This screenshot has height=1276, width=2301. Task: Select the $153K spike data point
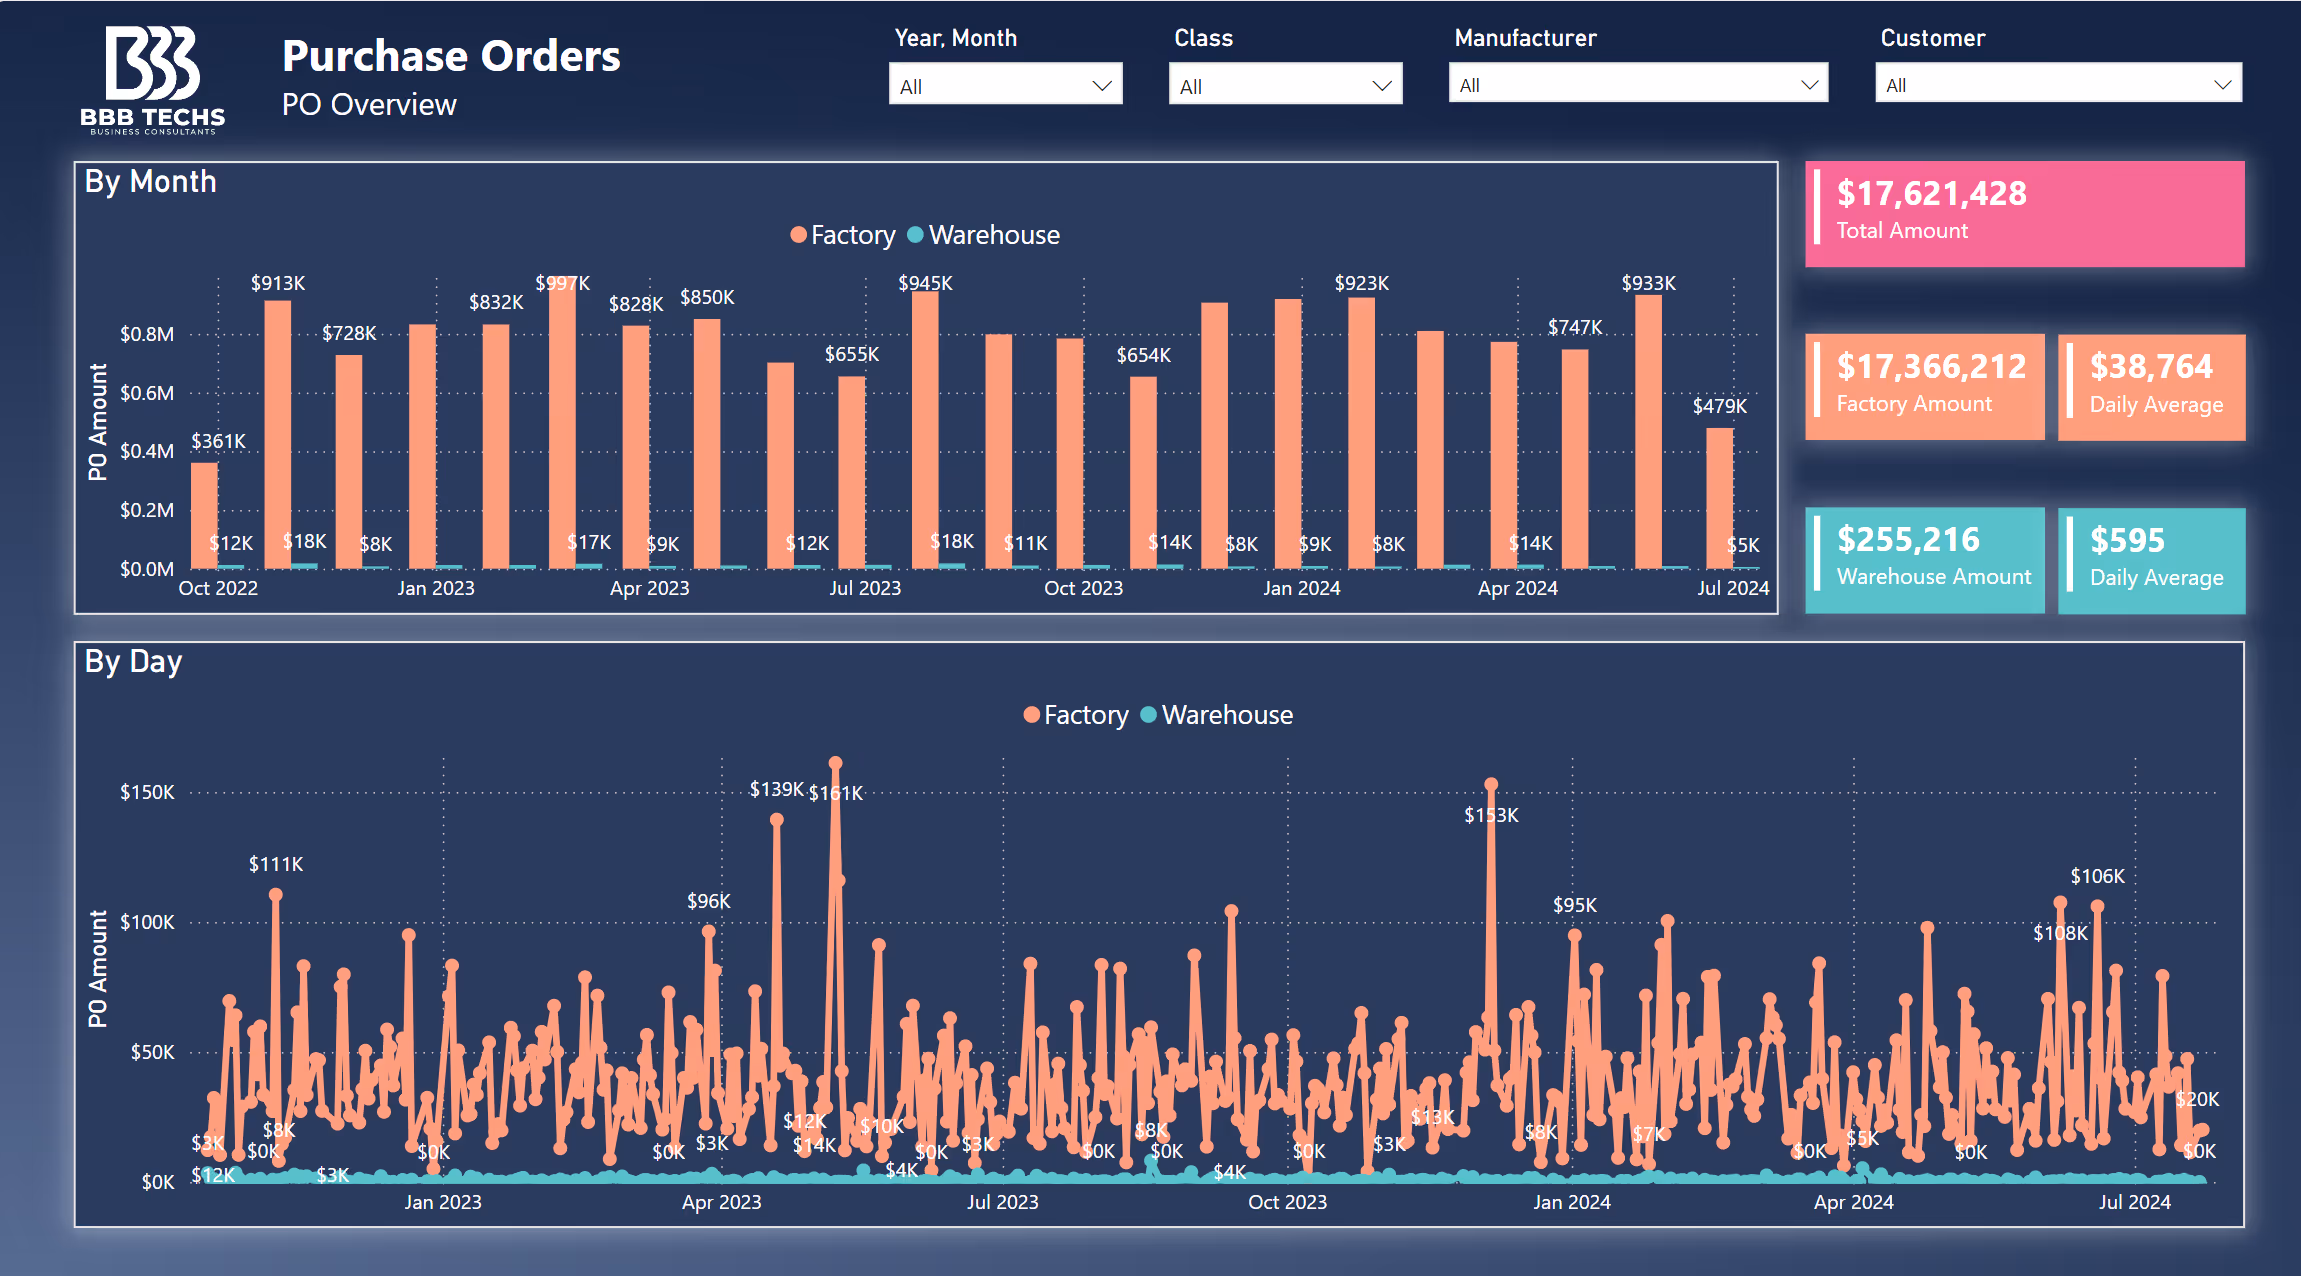(x=1491, y=784)
